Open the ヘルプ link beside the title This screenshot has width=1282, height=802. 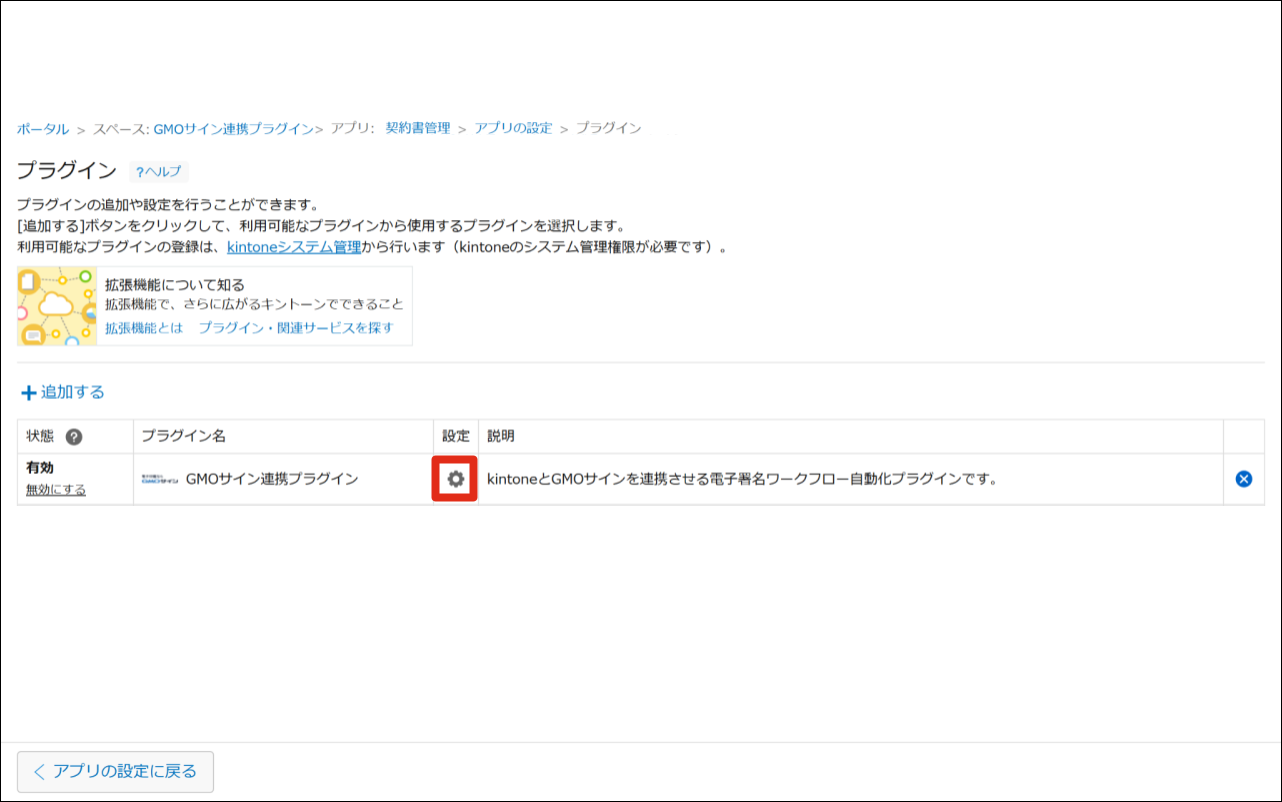coord(159,171)
